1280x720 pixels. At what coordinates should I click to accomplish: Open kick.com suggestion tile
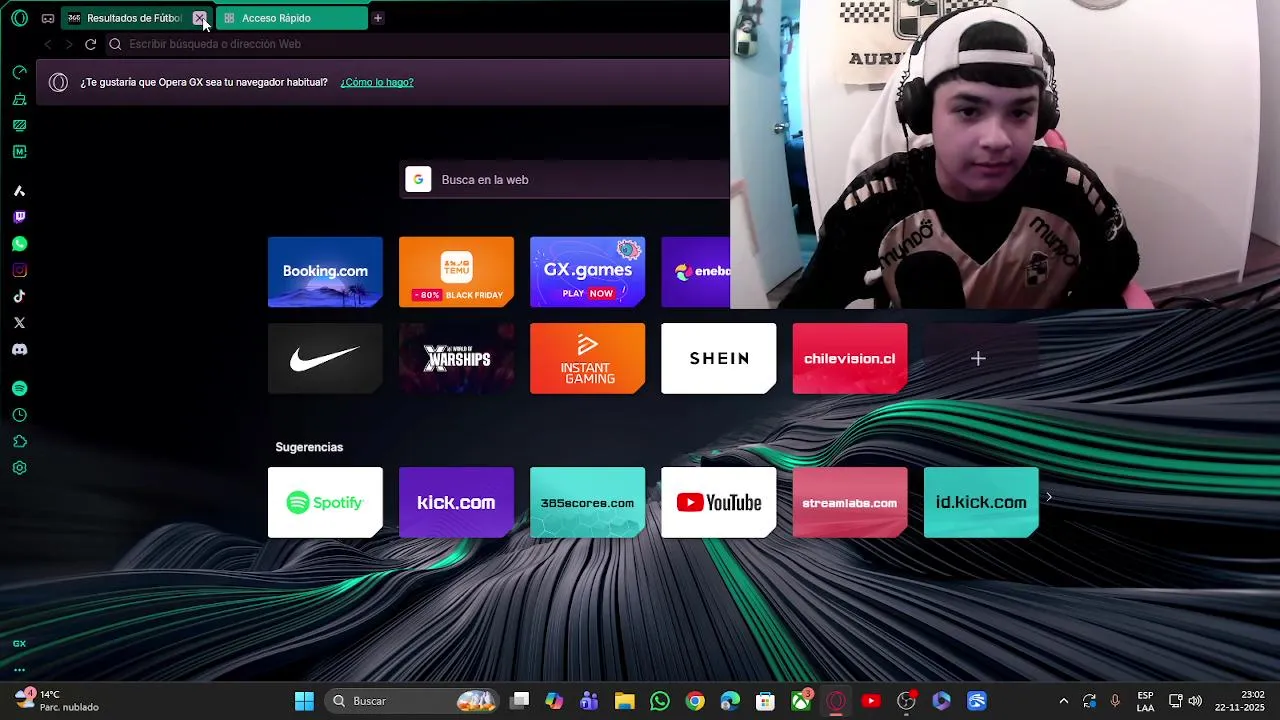pyautogui.click(x=456, y=502)
